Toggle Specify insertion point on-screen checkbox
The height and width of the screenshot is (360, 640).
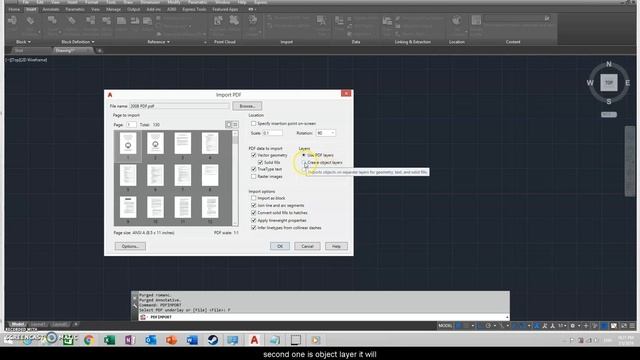[x=253, y=123]
